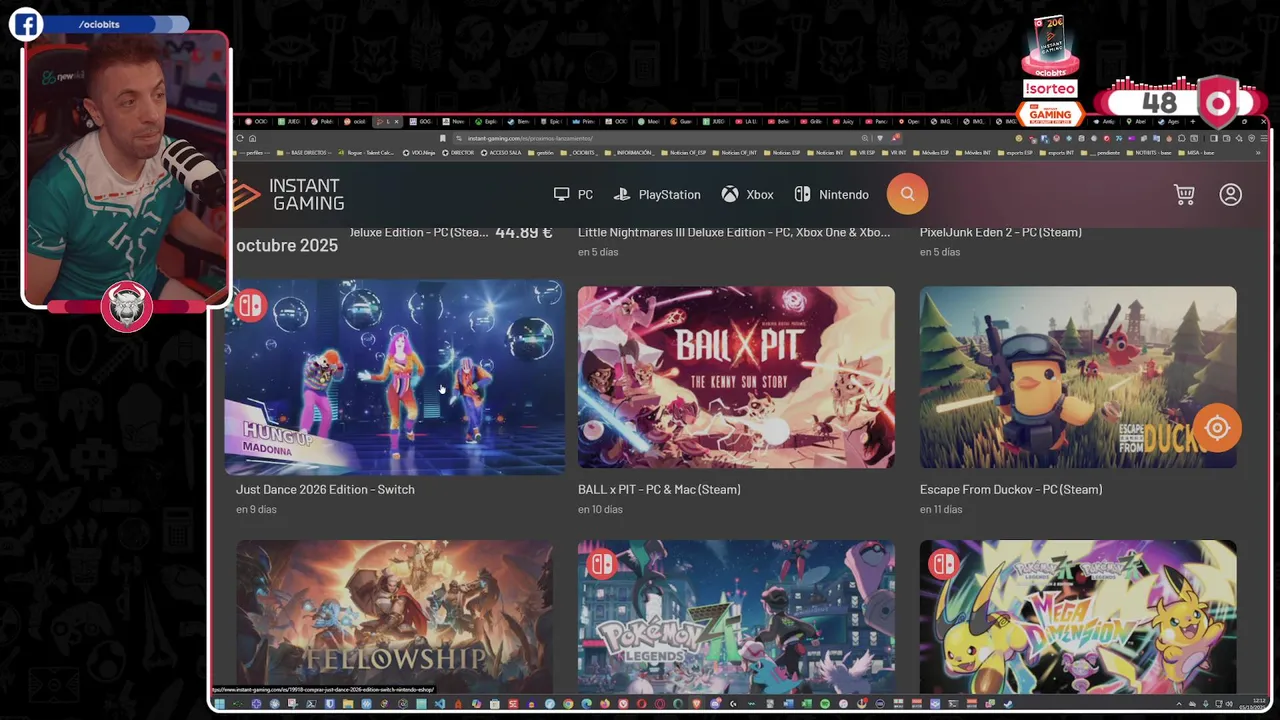1280x720 pixels.
Task: Open the _OCIOBITS_ bookmark folder
Action: (x=579, y=153)
